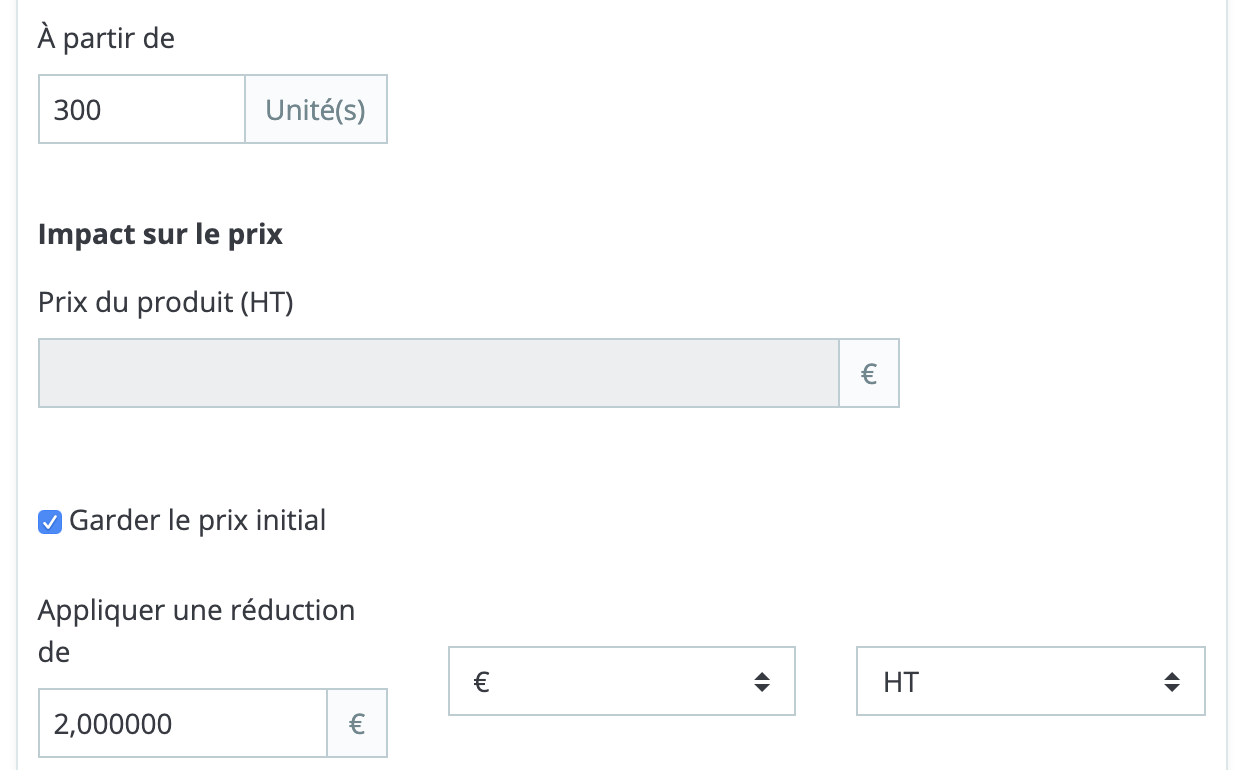The width and height of the screenshot is (1252, 770).
Task: Click the 300 value in the quantity field
Action: (x=77, y=109)
